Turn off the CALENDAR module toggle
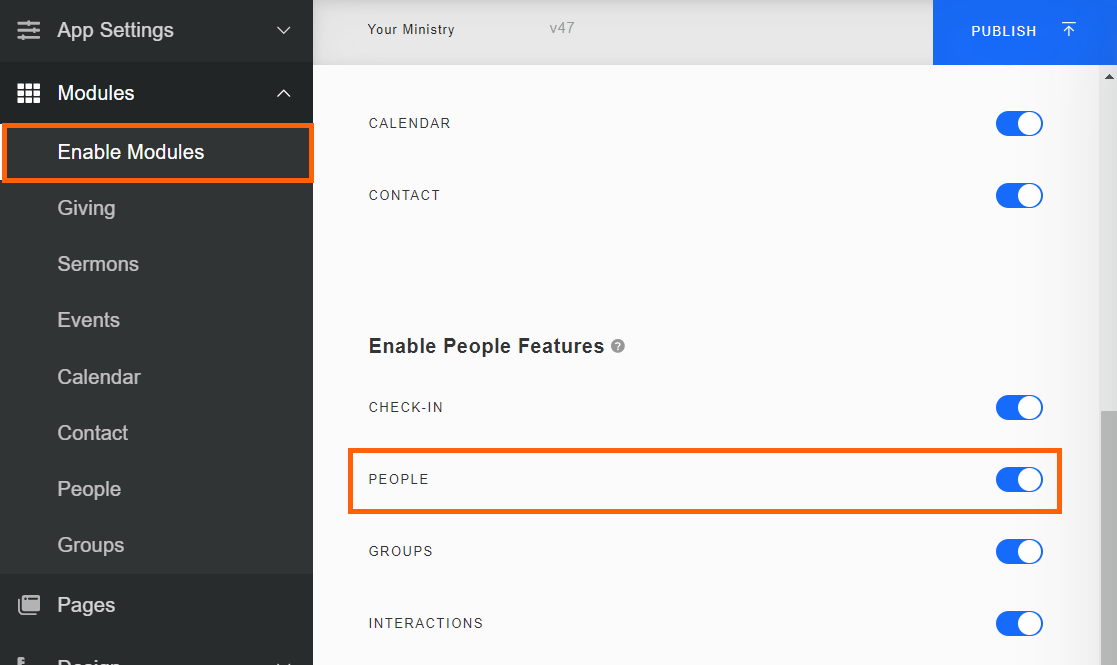 [1019, 123]
